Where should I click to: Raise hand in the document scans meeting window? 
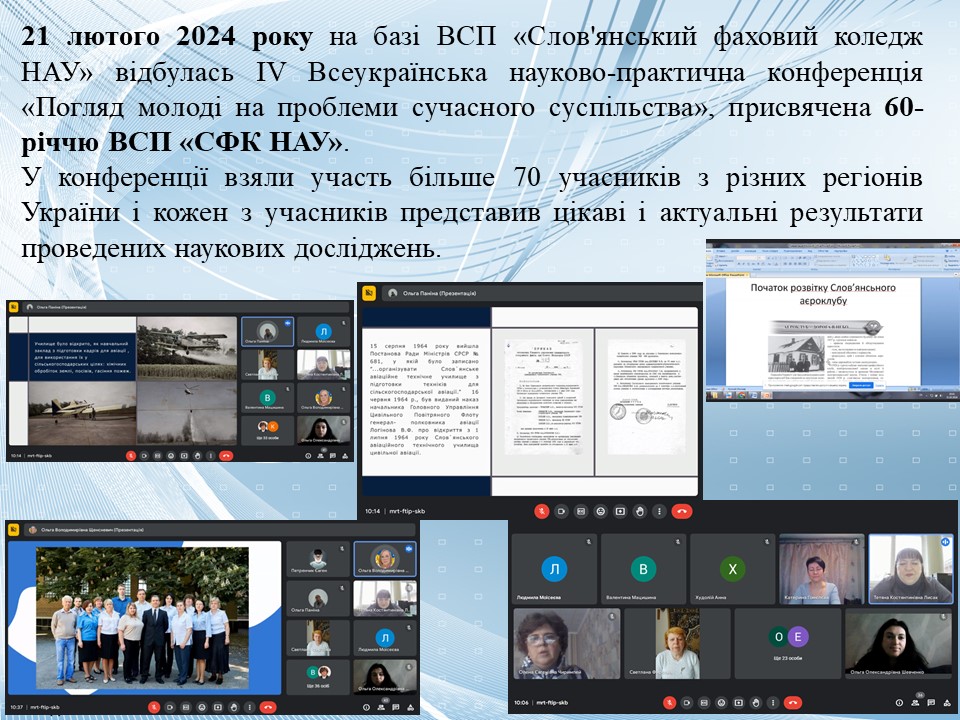click(x=639, y=511)
